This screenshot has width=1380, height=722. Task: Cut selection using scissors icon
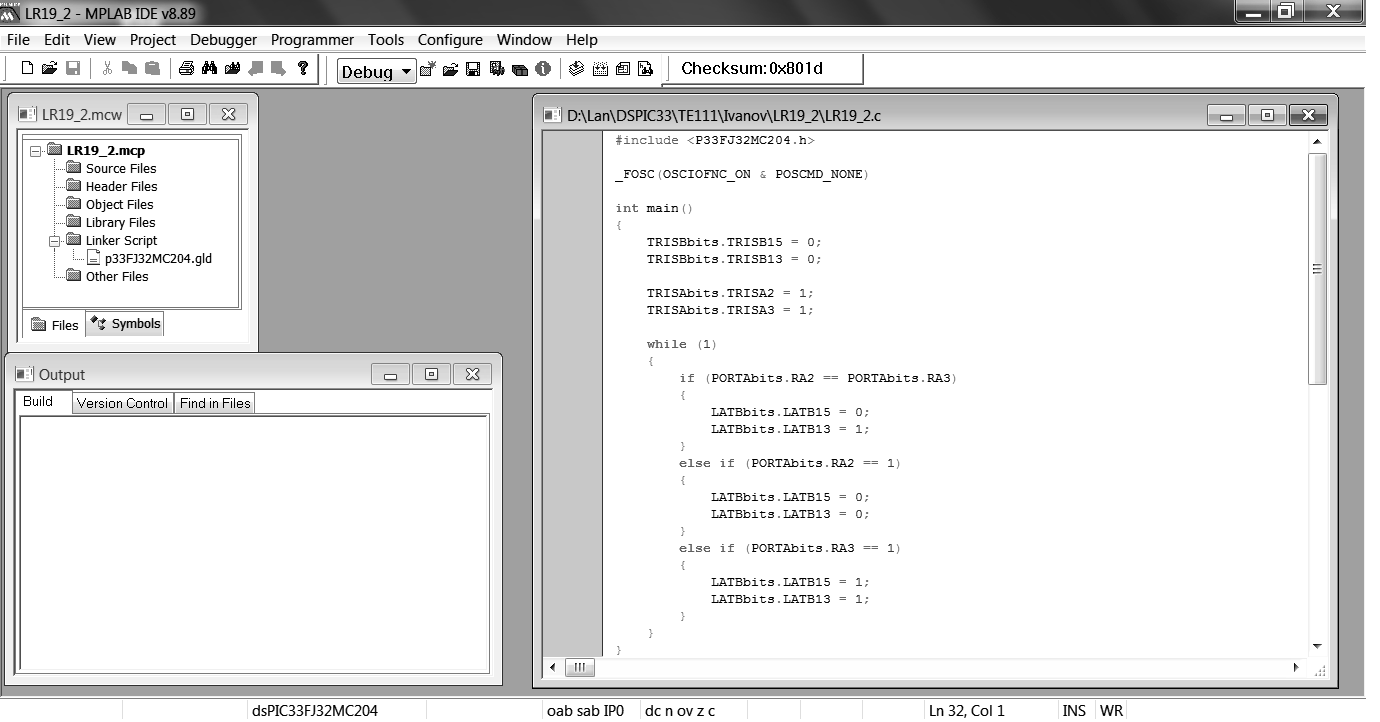tap(107, 68)
